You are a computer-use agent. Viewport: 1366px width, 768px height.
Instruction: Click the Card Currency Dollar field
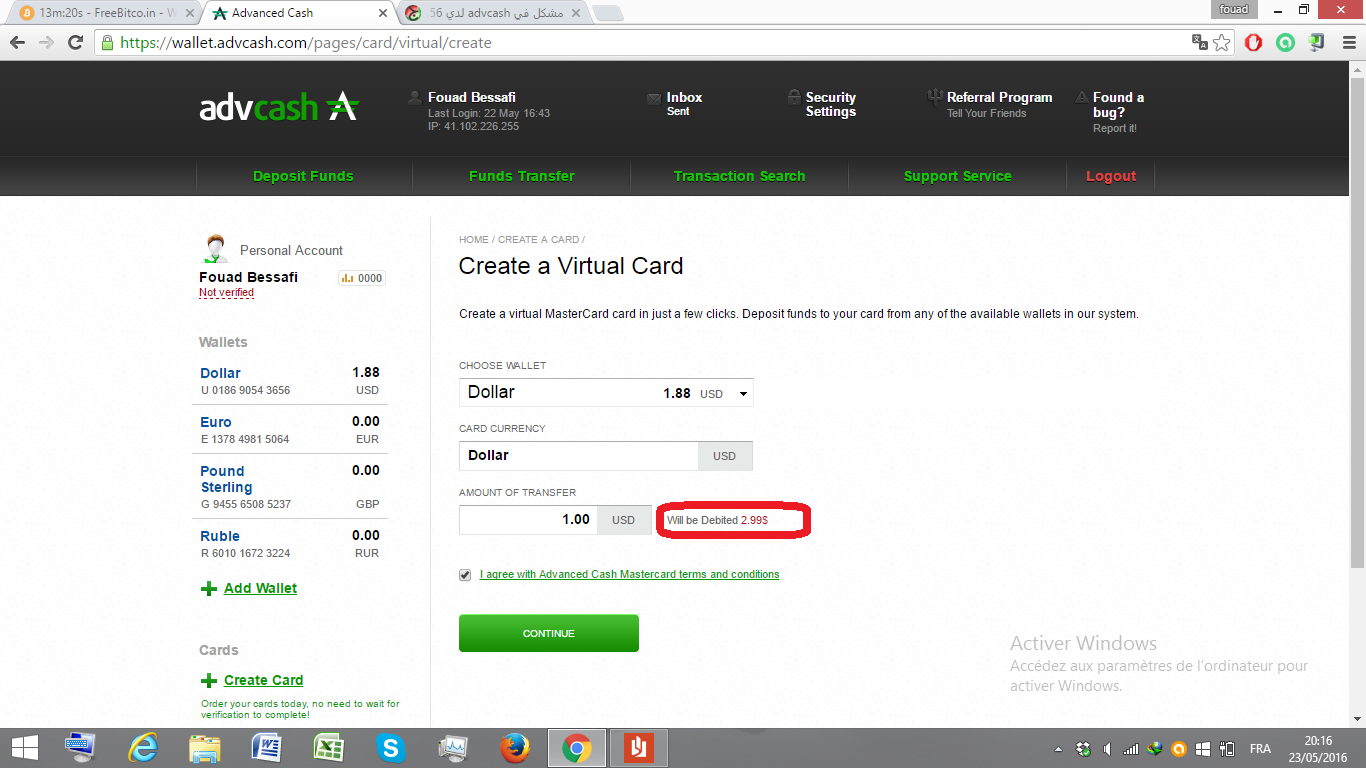coord(578,456)
